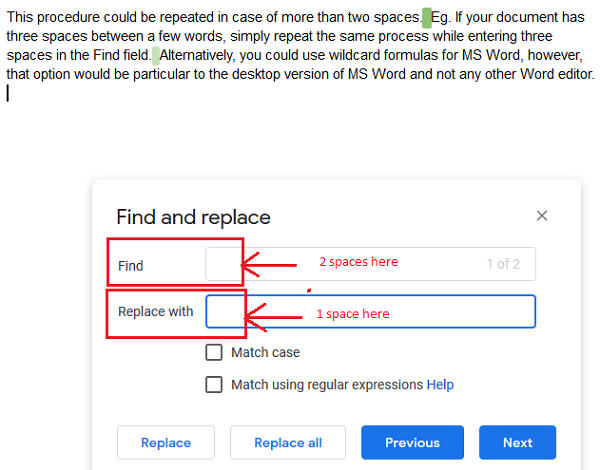The height and width of the screenshot is (470, 600).
Task: Click the highlighted space before "Alternatively"
Action: click(156, 55)
